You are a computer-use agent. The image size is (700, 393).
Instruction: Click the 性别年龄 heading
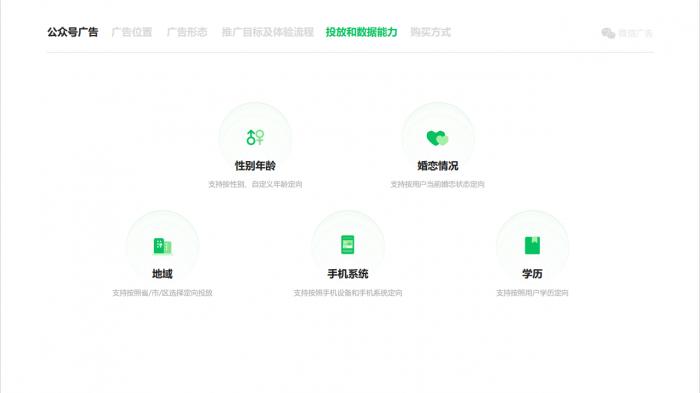pos(255,166)
